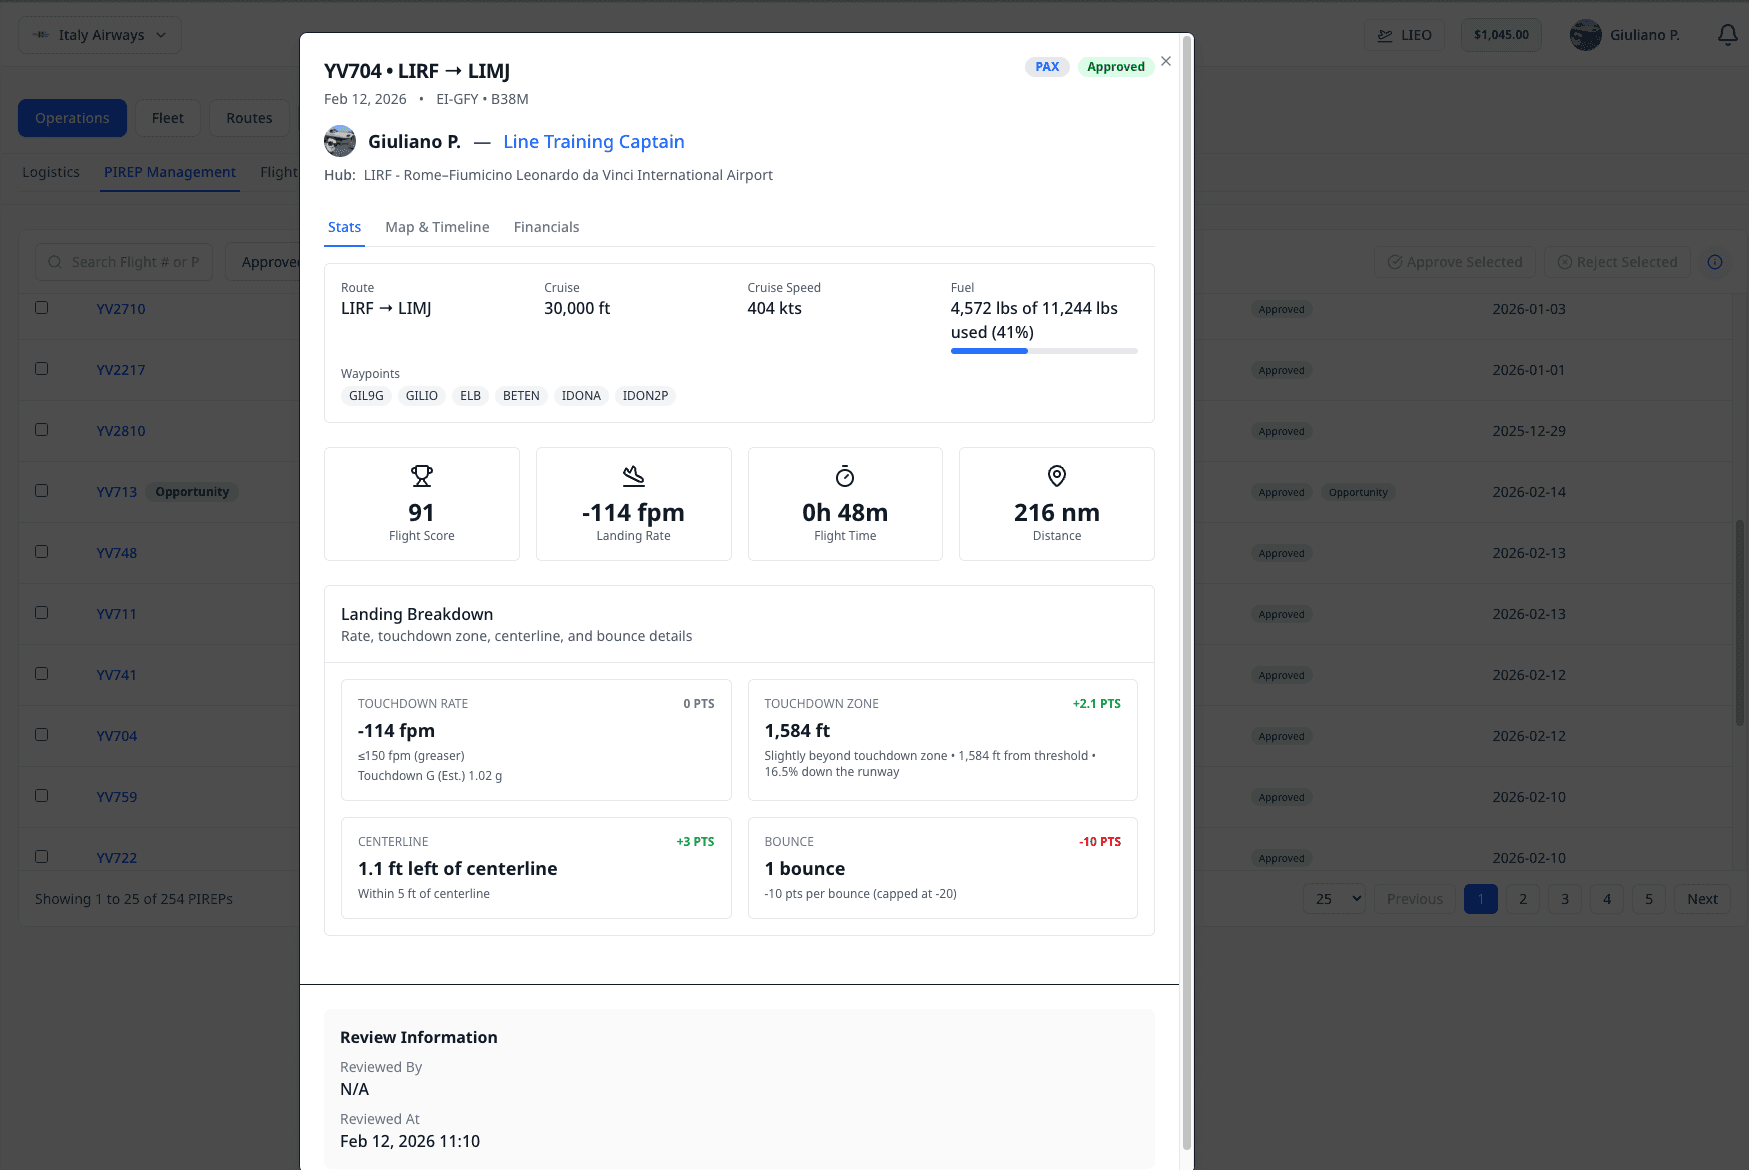1749x1170 pixels.
Task: Open the rows-per-page 25 dropdown
Action: click(1334, 898)
